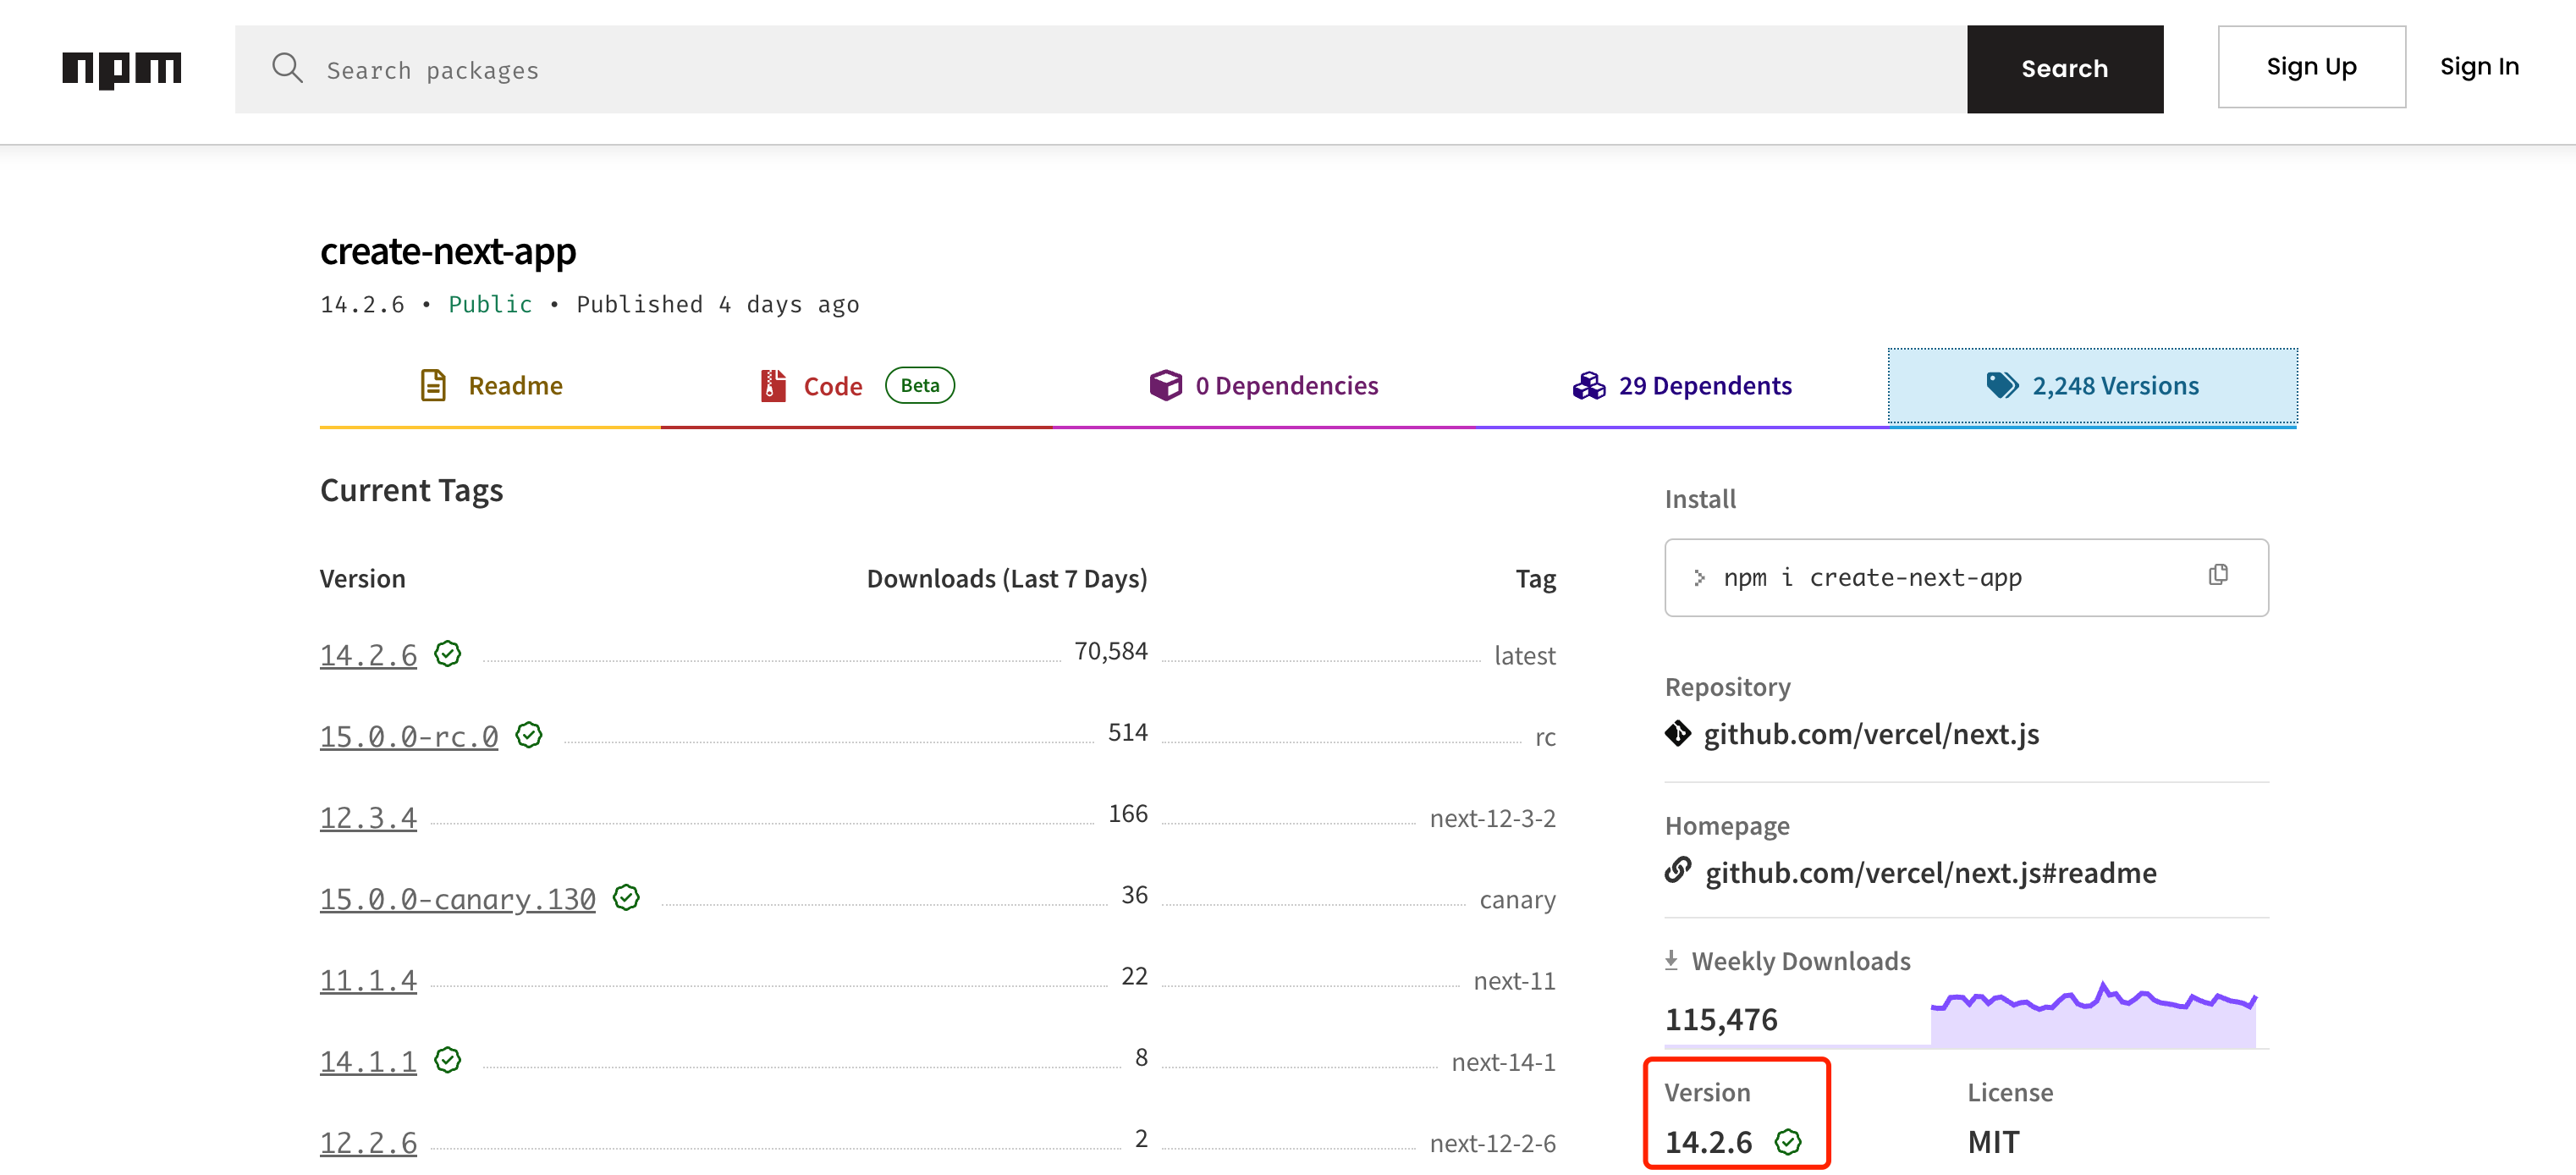Click the Code zip file icon

[x=773, y=385]
